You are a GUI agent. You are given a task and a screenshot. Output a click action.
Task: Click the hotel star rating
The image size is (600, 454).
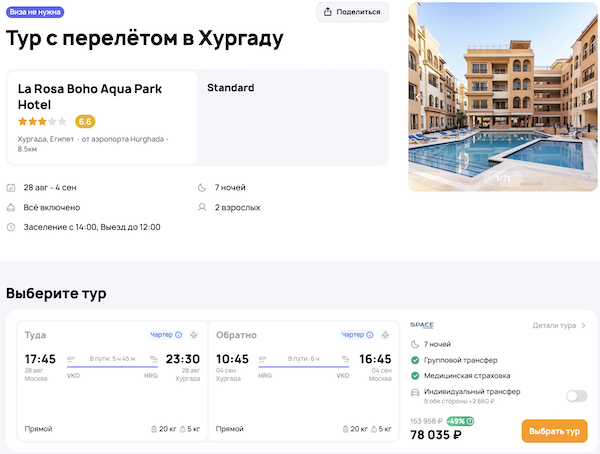tap(43, 121)
